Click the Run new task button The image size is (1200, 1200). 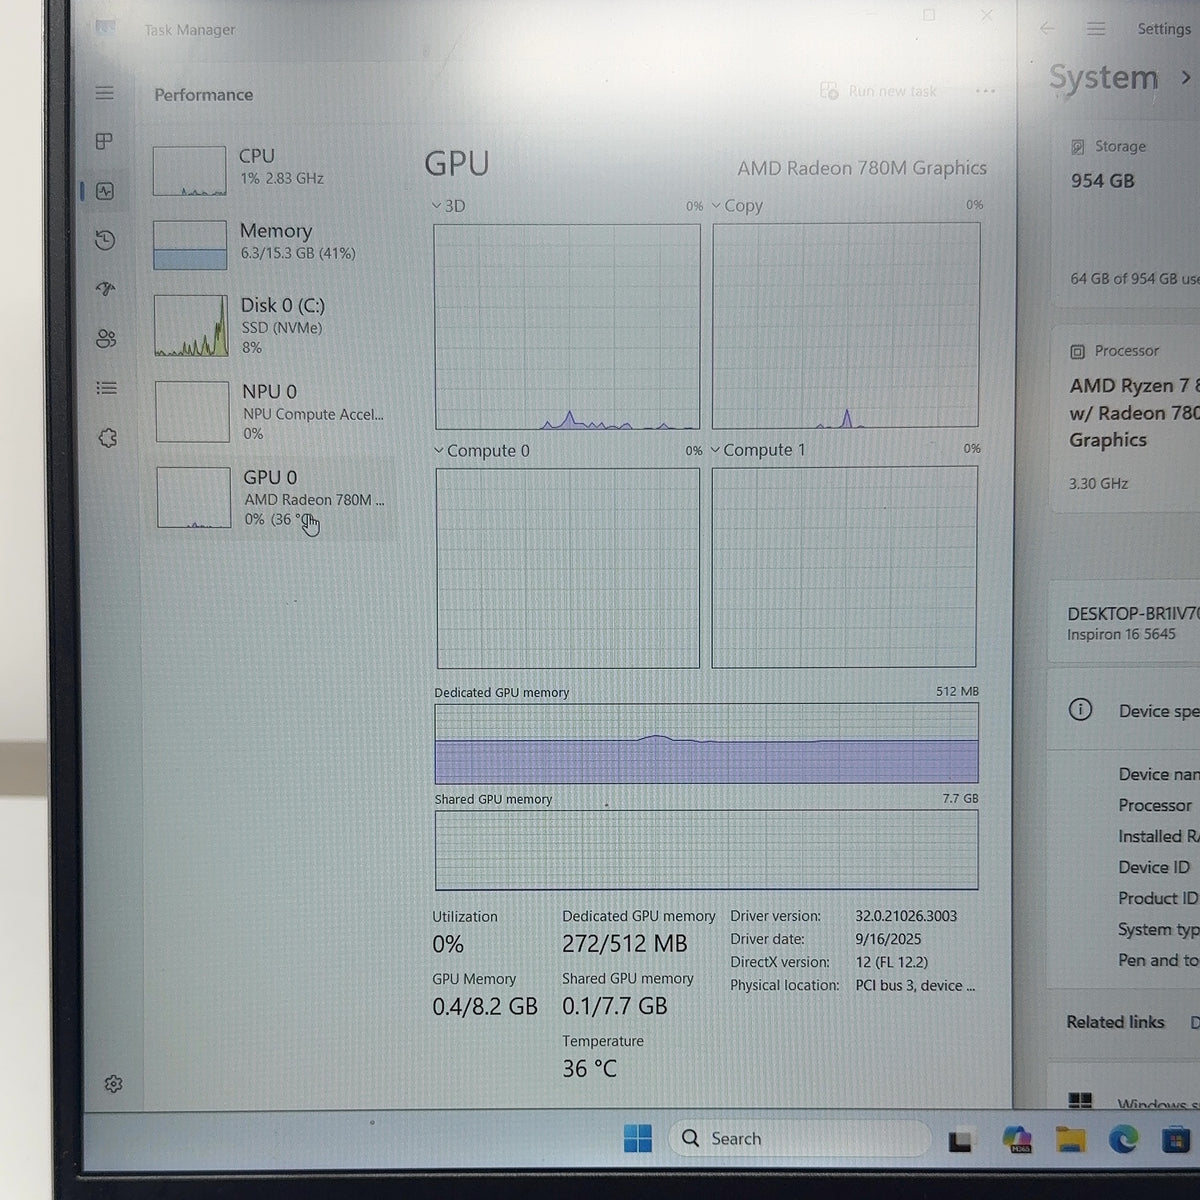878,91
